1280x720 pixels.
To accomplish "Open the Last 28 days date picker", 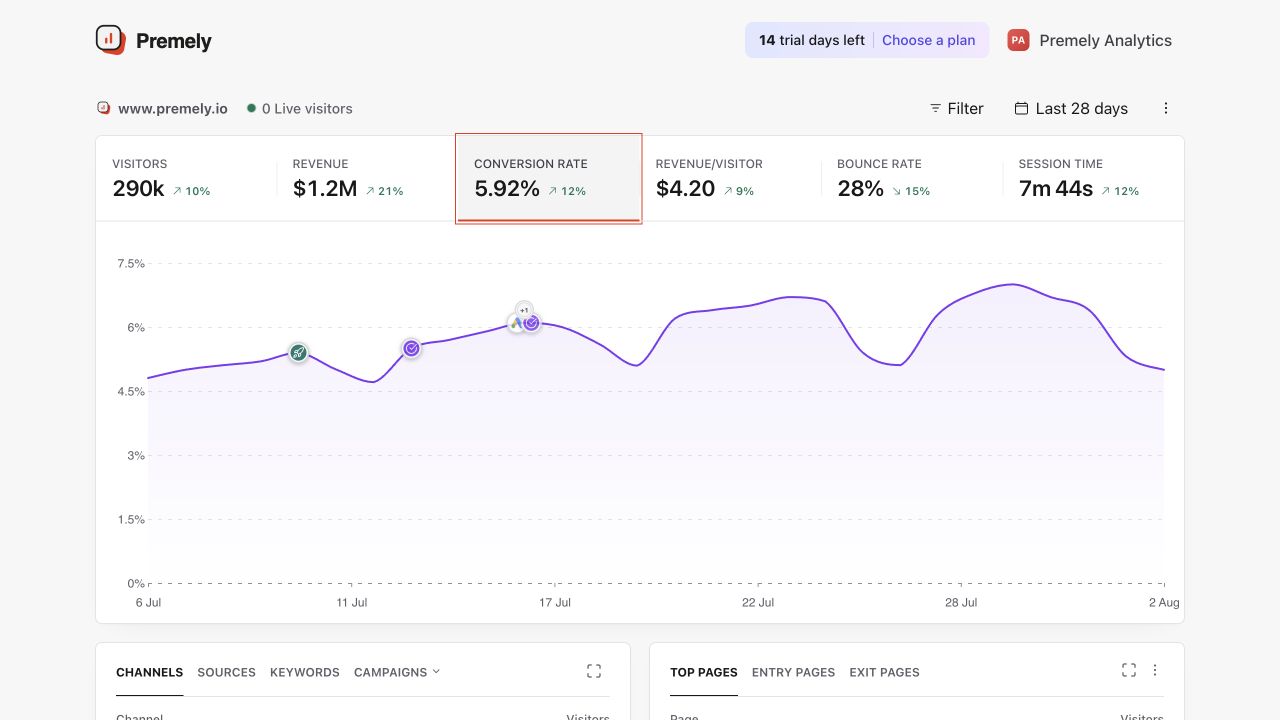I will tap(1071, 108).
